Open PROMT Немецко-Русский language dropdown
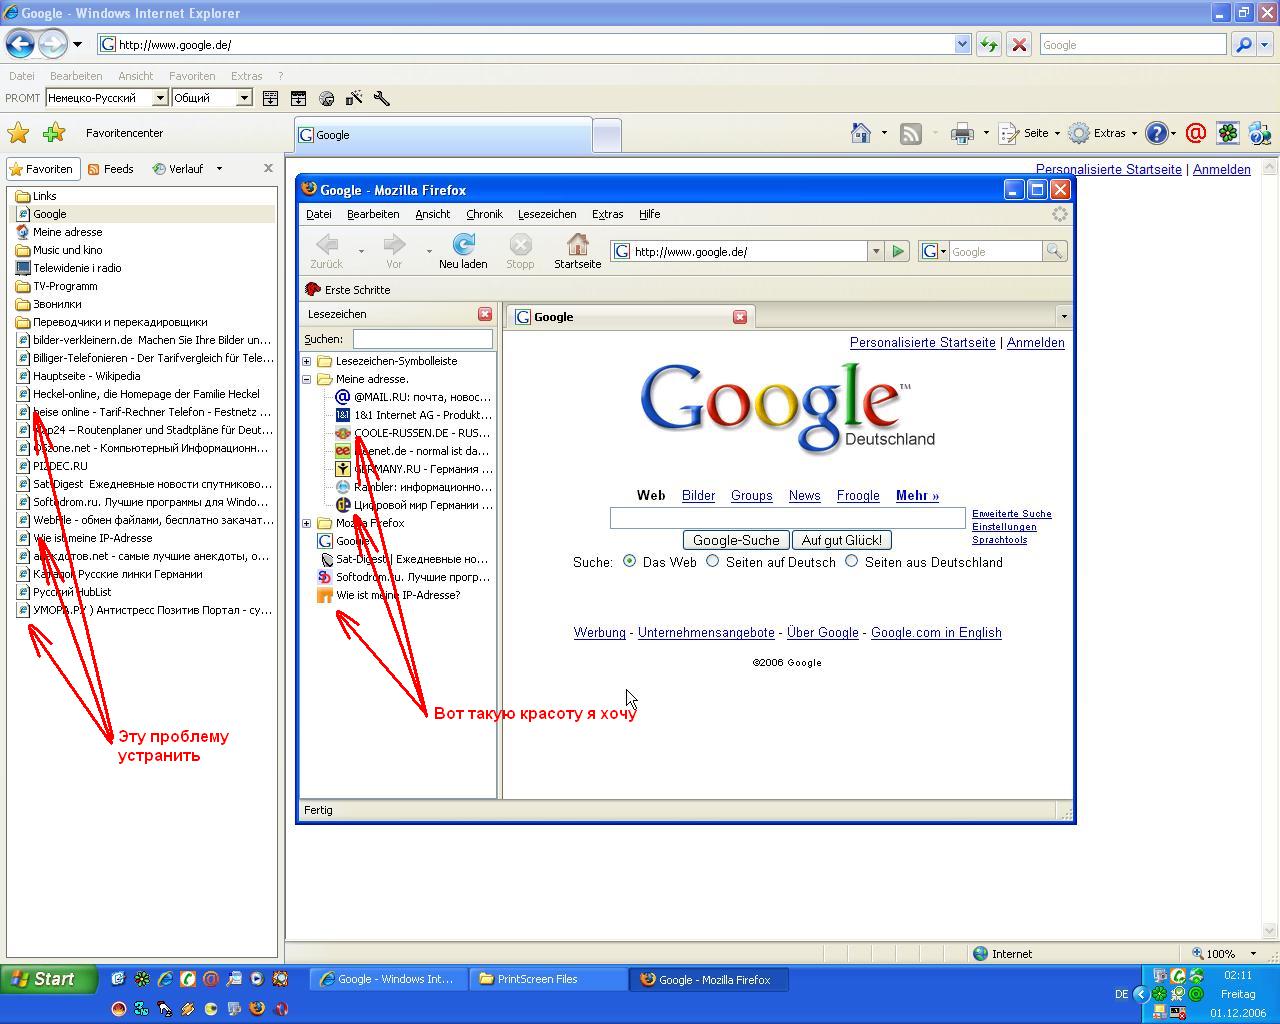The width and height of the screenshot is (1280, 1024). [159, 98]
